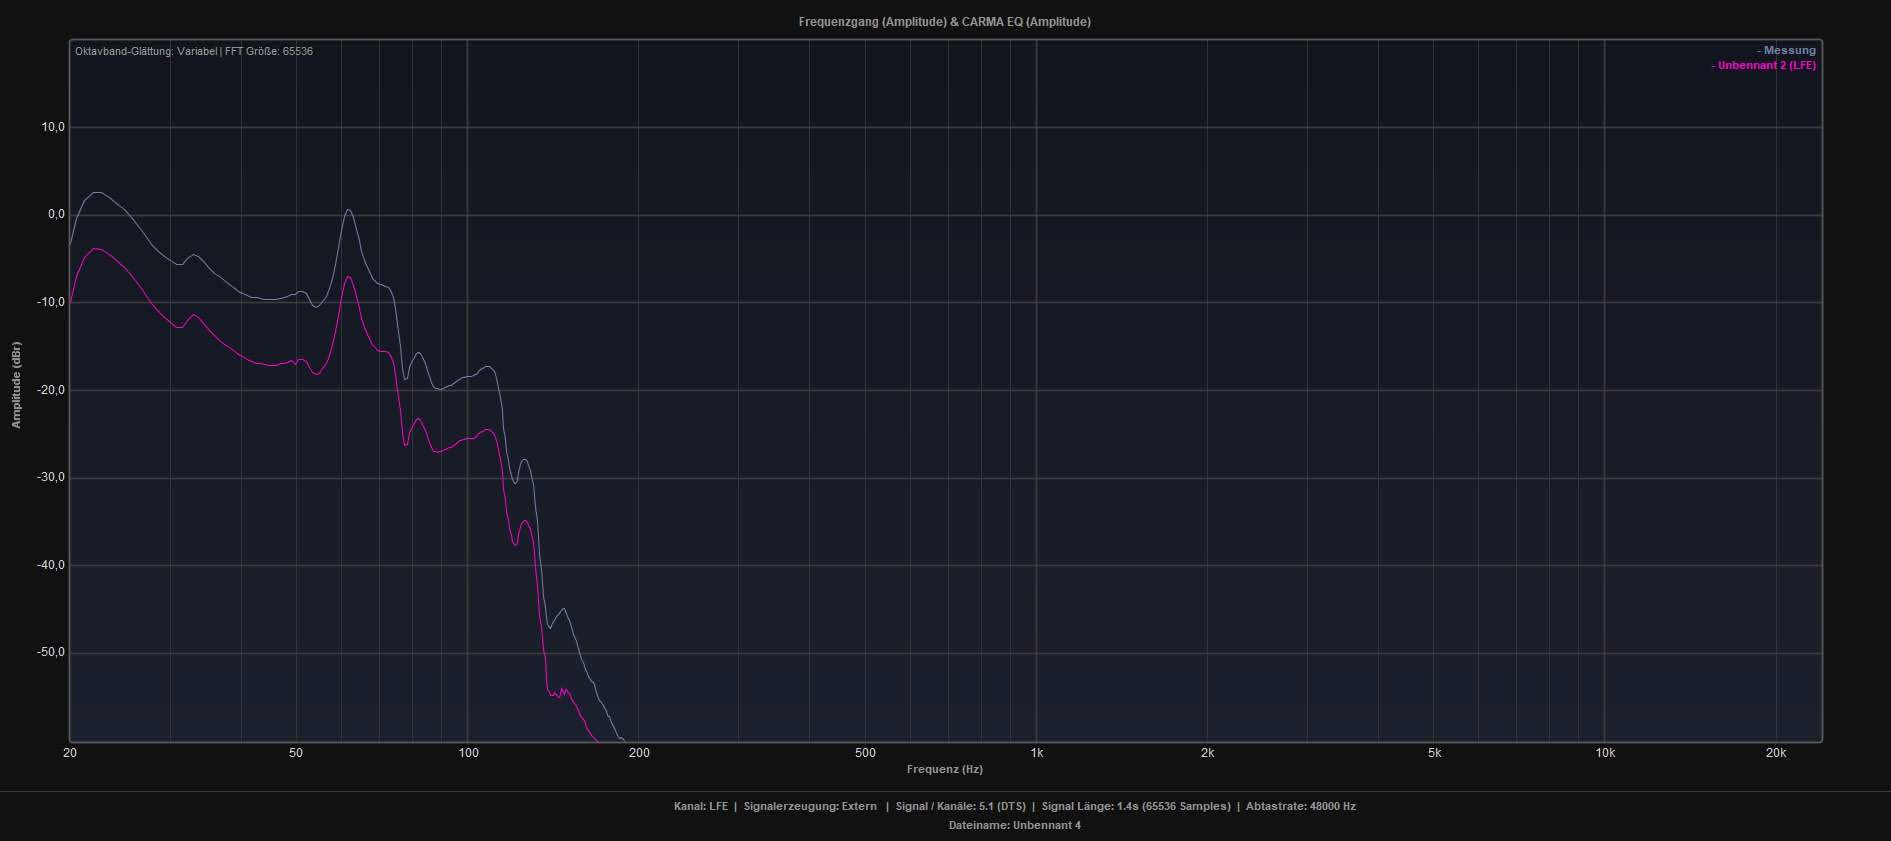This screenshot has width=1891, height=841.
Task: Click the '5k' frequency axis label
Action: pyautogui.click(x=1434, y=753)
